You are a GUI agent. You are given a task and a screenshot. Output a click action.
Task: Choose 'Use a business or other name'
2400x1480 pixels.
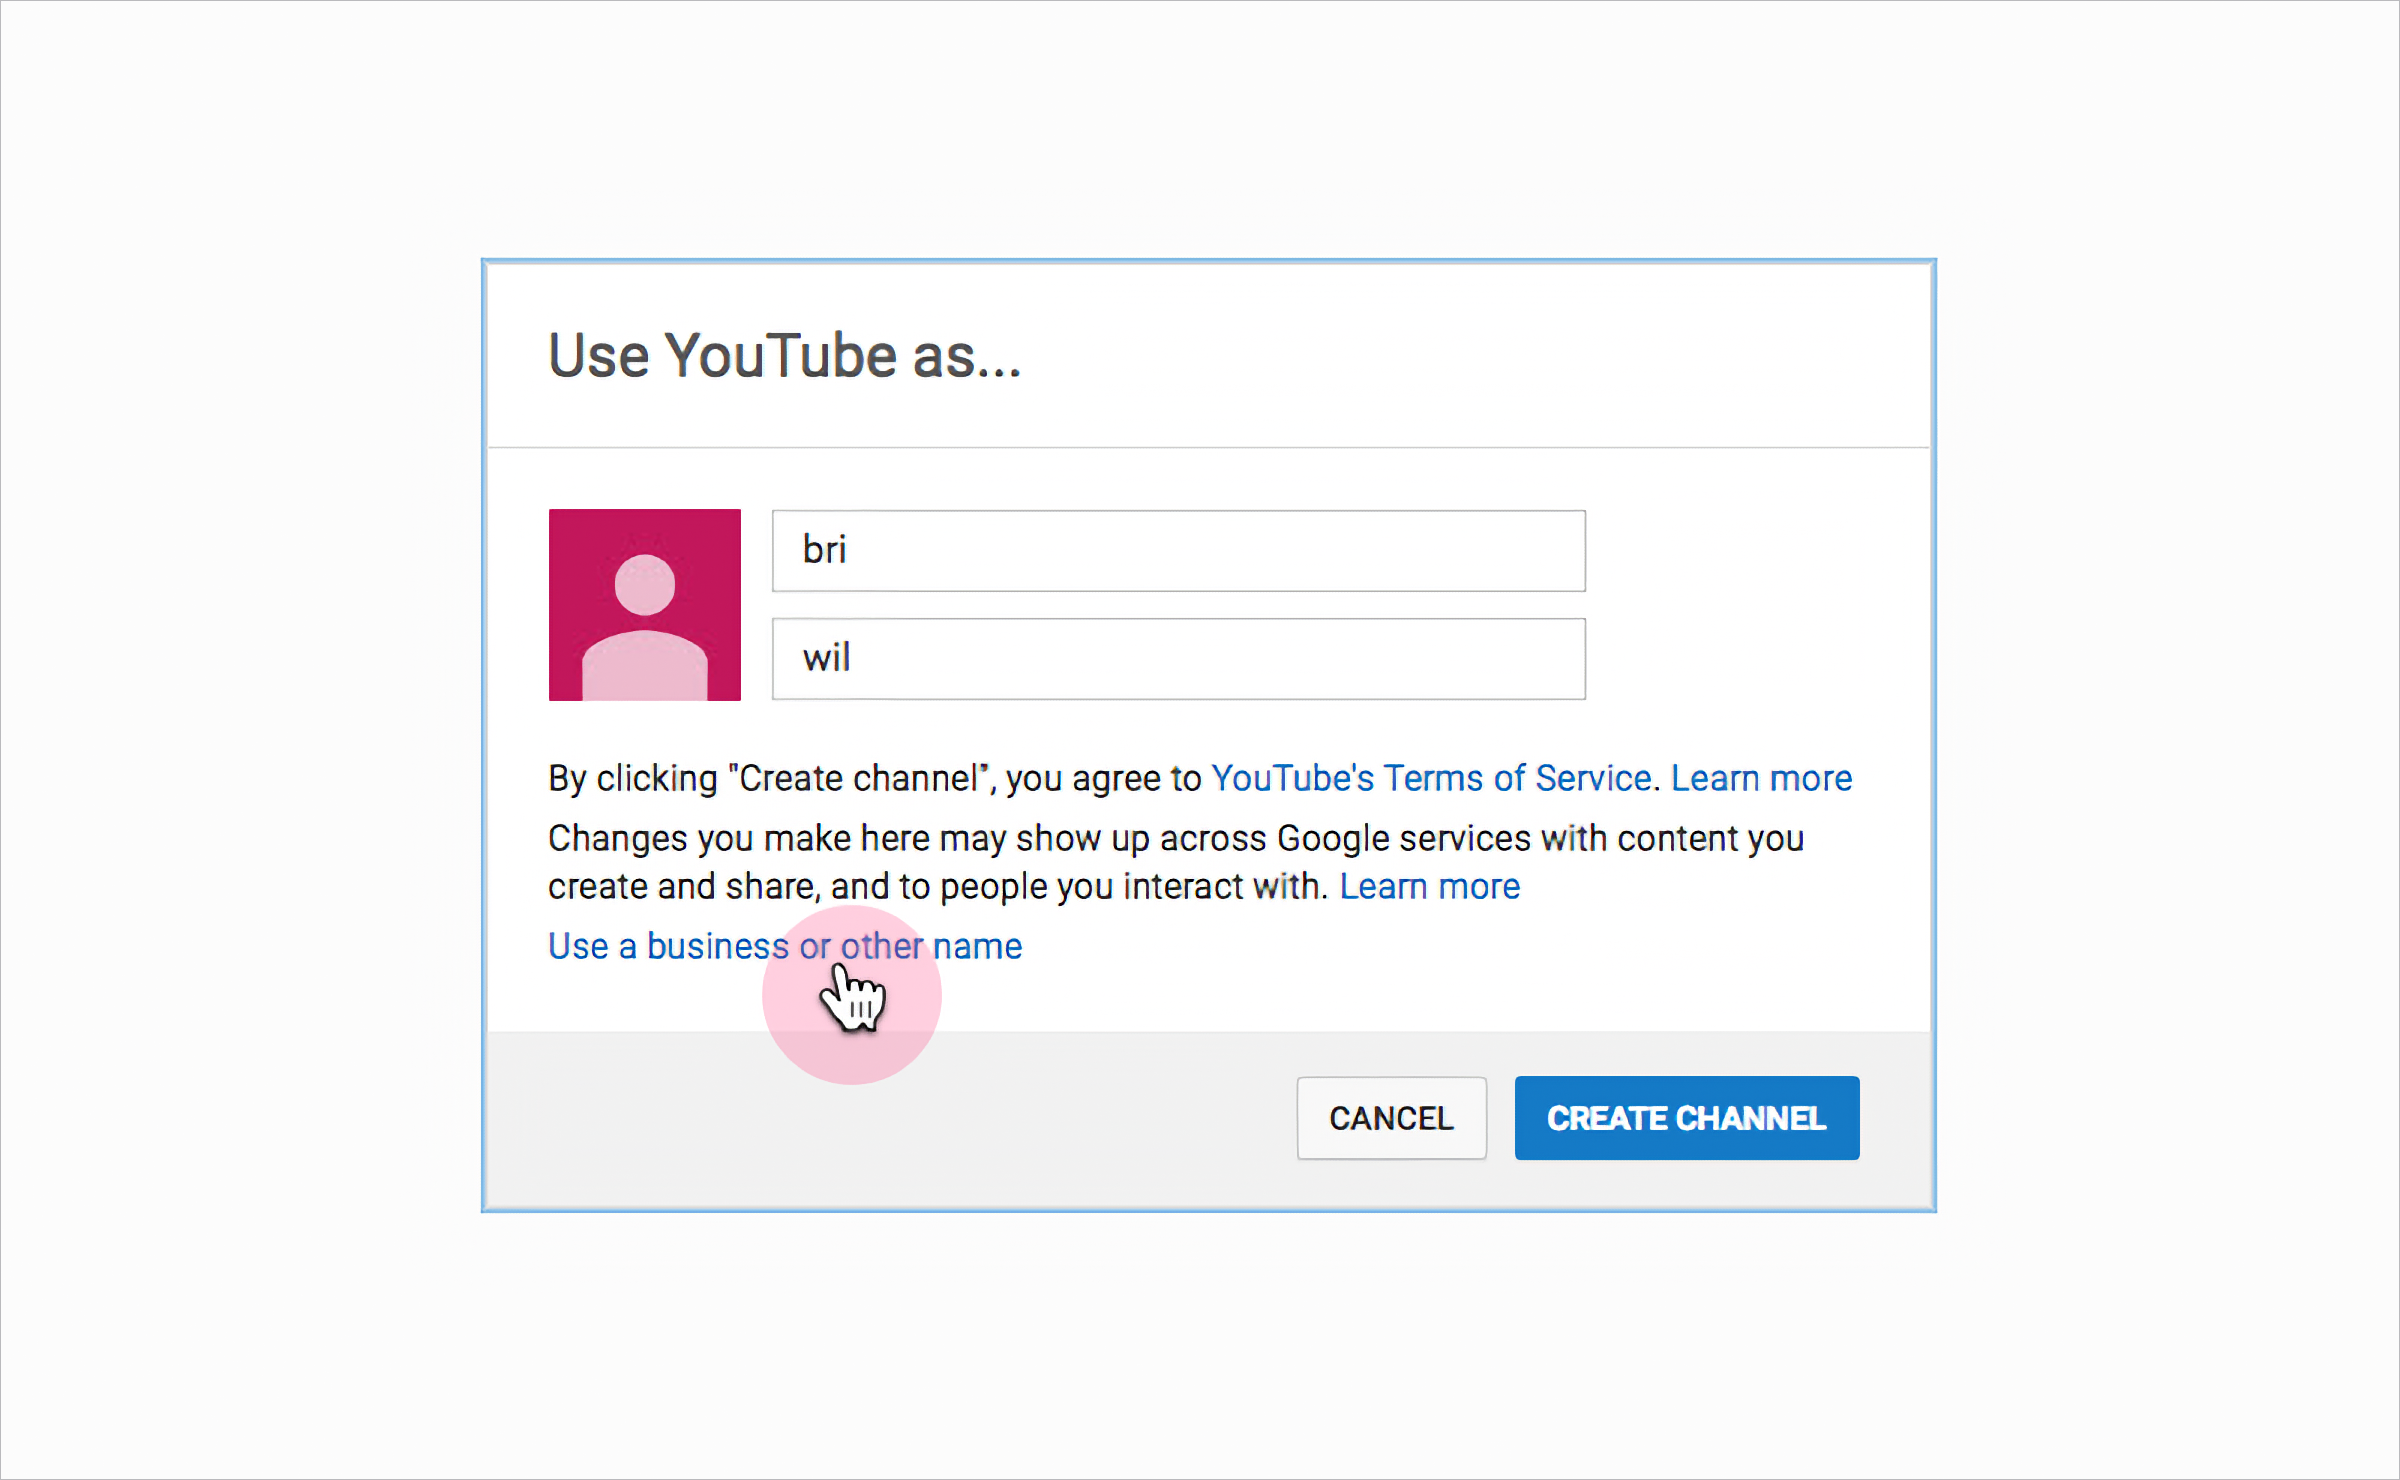[785, 946]
